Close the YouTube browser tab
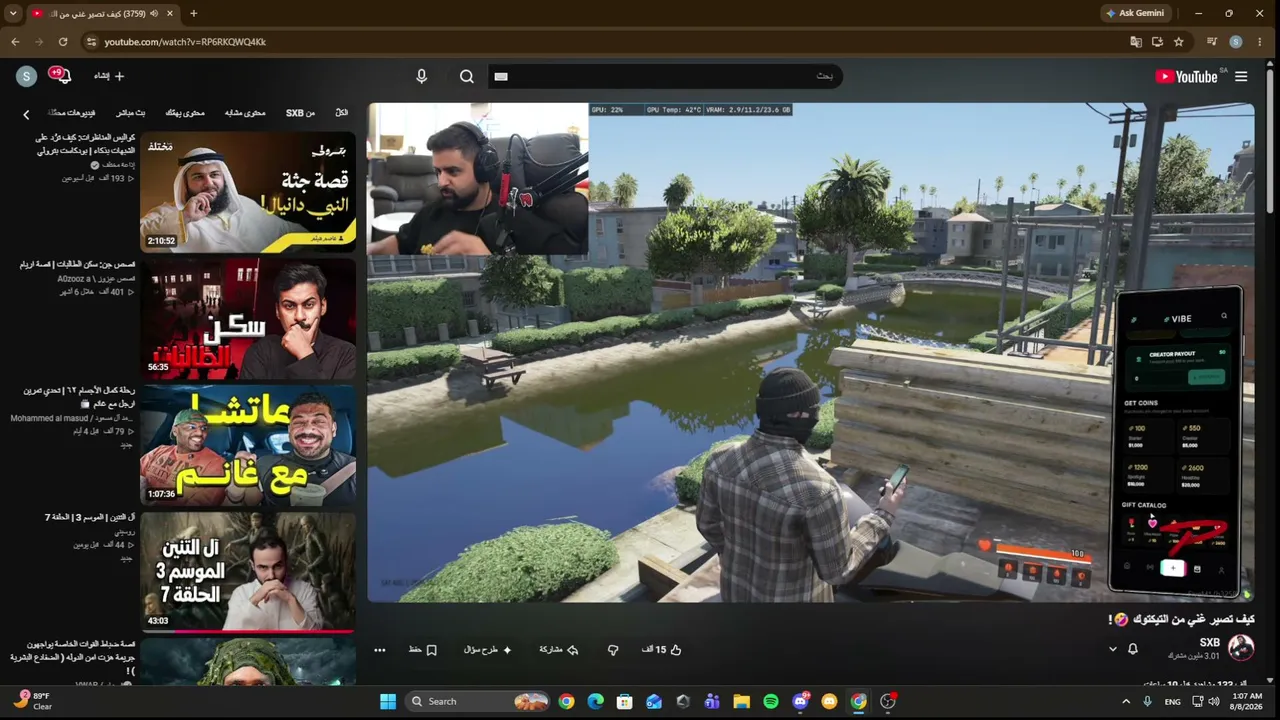 pos(169,13)
